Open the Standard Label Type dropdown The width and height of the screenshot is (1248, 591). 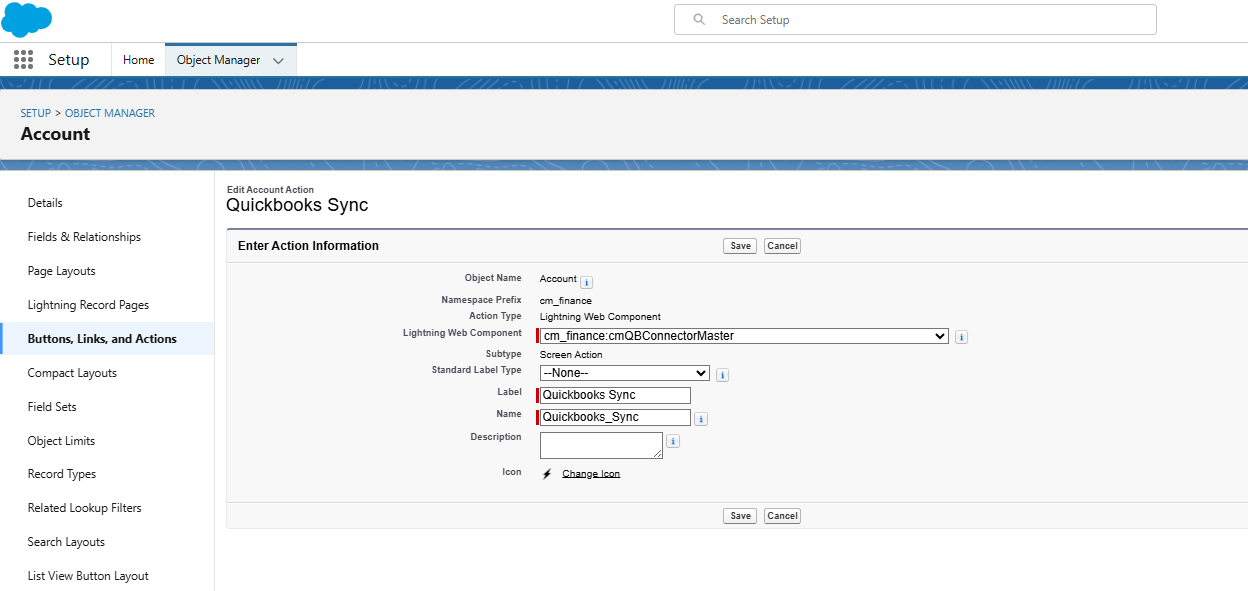click(625, 373)
